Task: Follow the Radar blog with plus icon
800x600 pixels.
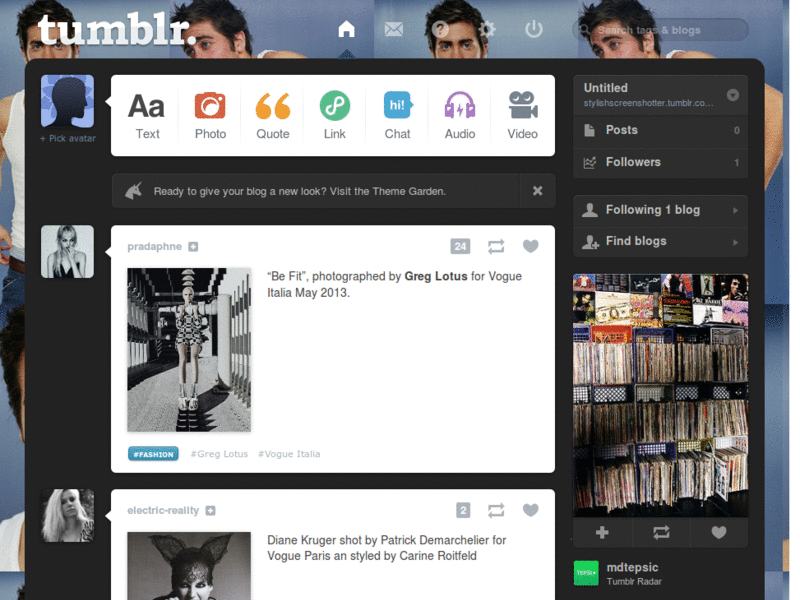Action: pos(602,533)
